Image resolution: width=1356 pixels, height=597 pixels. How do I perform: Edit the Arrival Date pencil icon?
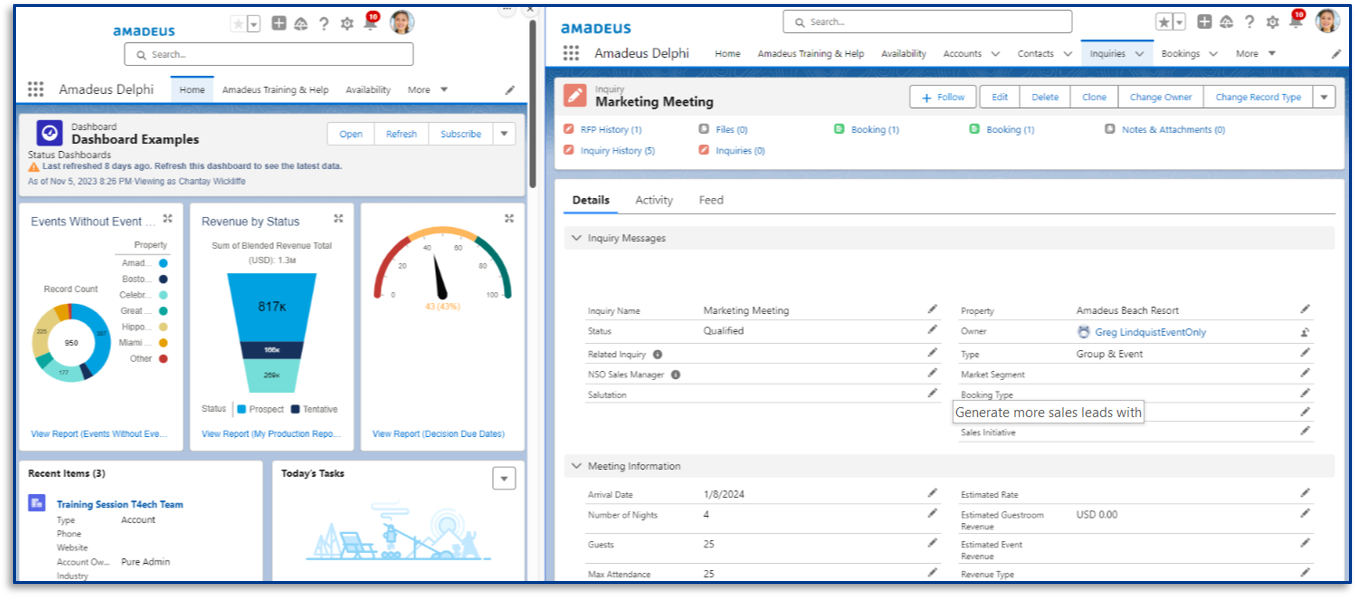click(x=932, y=493)
